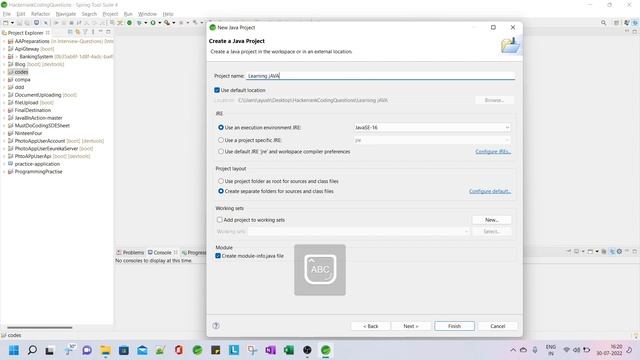Click the Next button
This screenshot has width=640, height=360.
[x=411, y=326]
